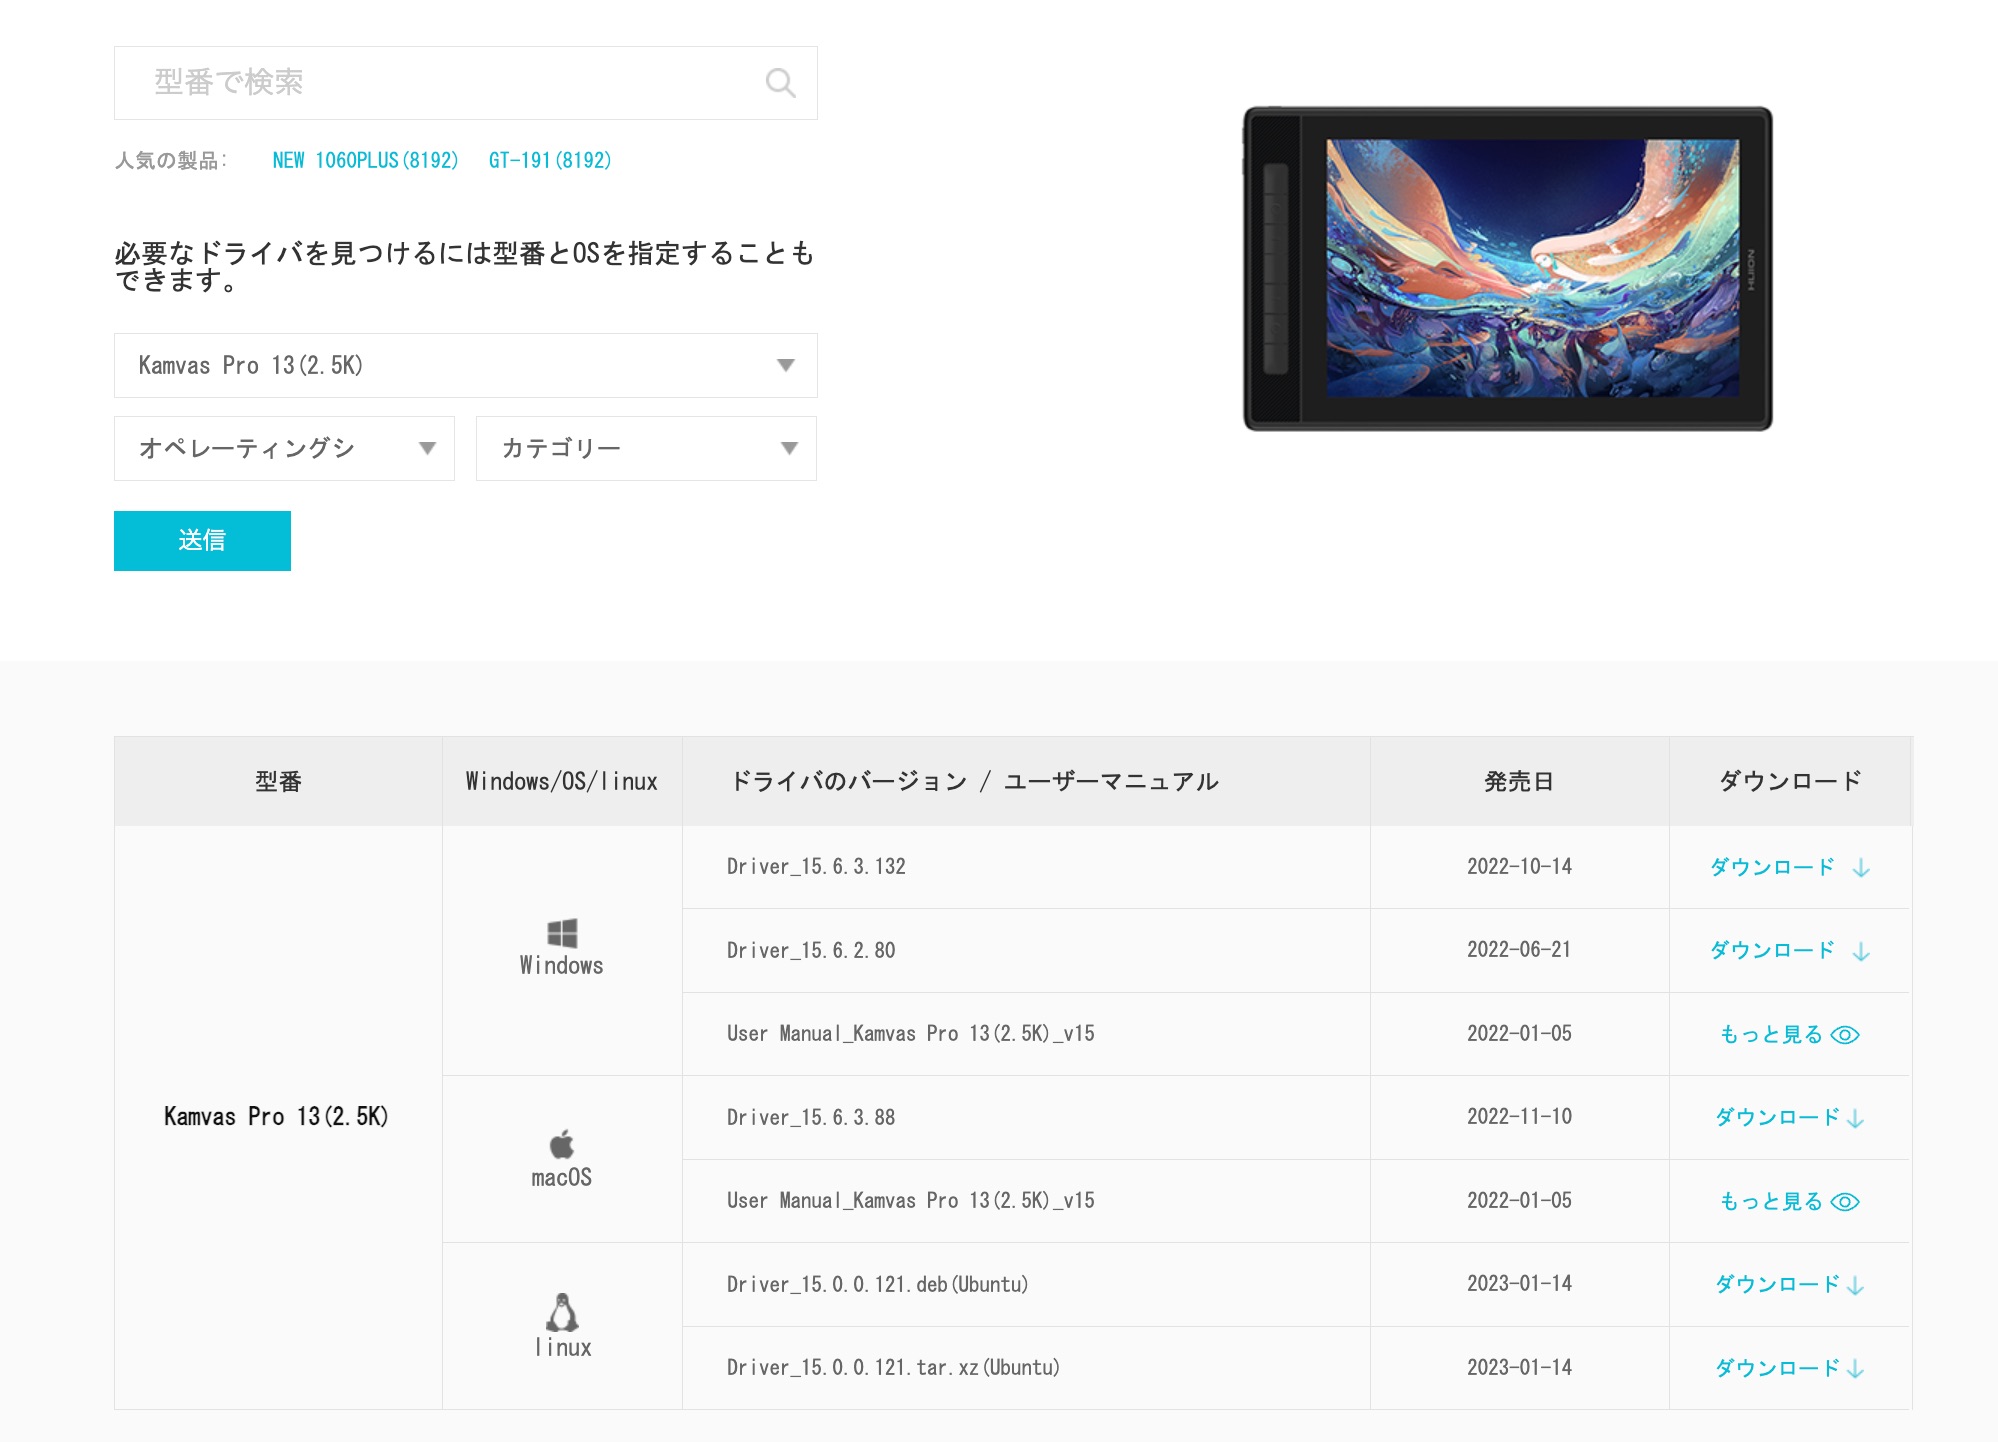
Task: Click the 発売日 column header
Action: 1519,782
